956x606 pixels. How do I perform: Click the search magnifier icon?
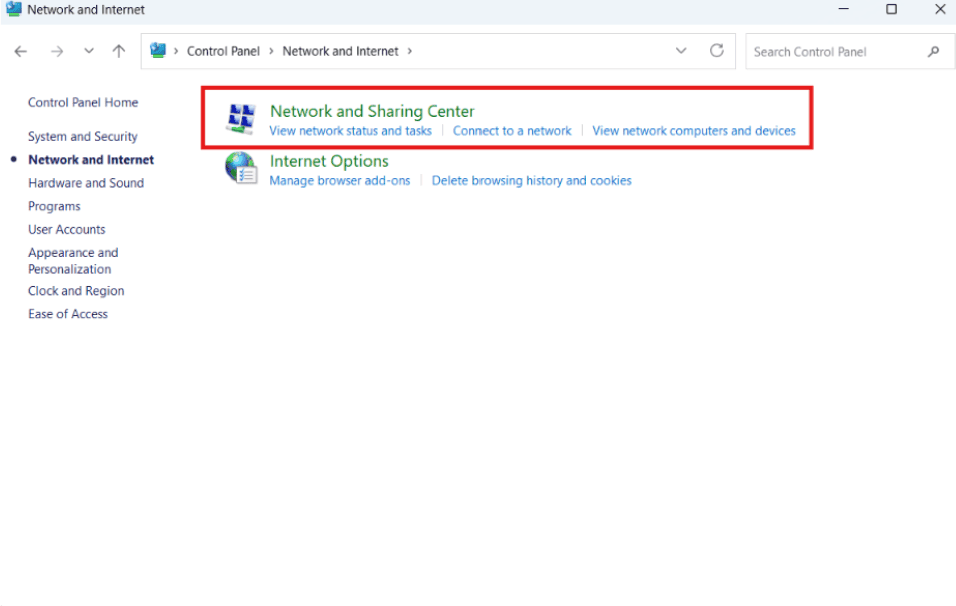point(933,52)
